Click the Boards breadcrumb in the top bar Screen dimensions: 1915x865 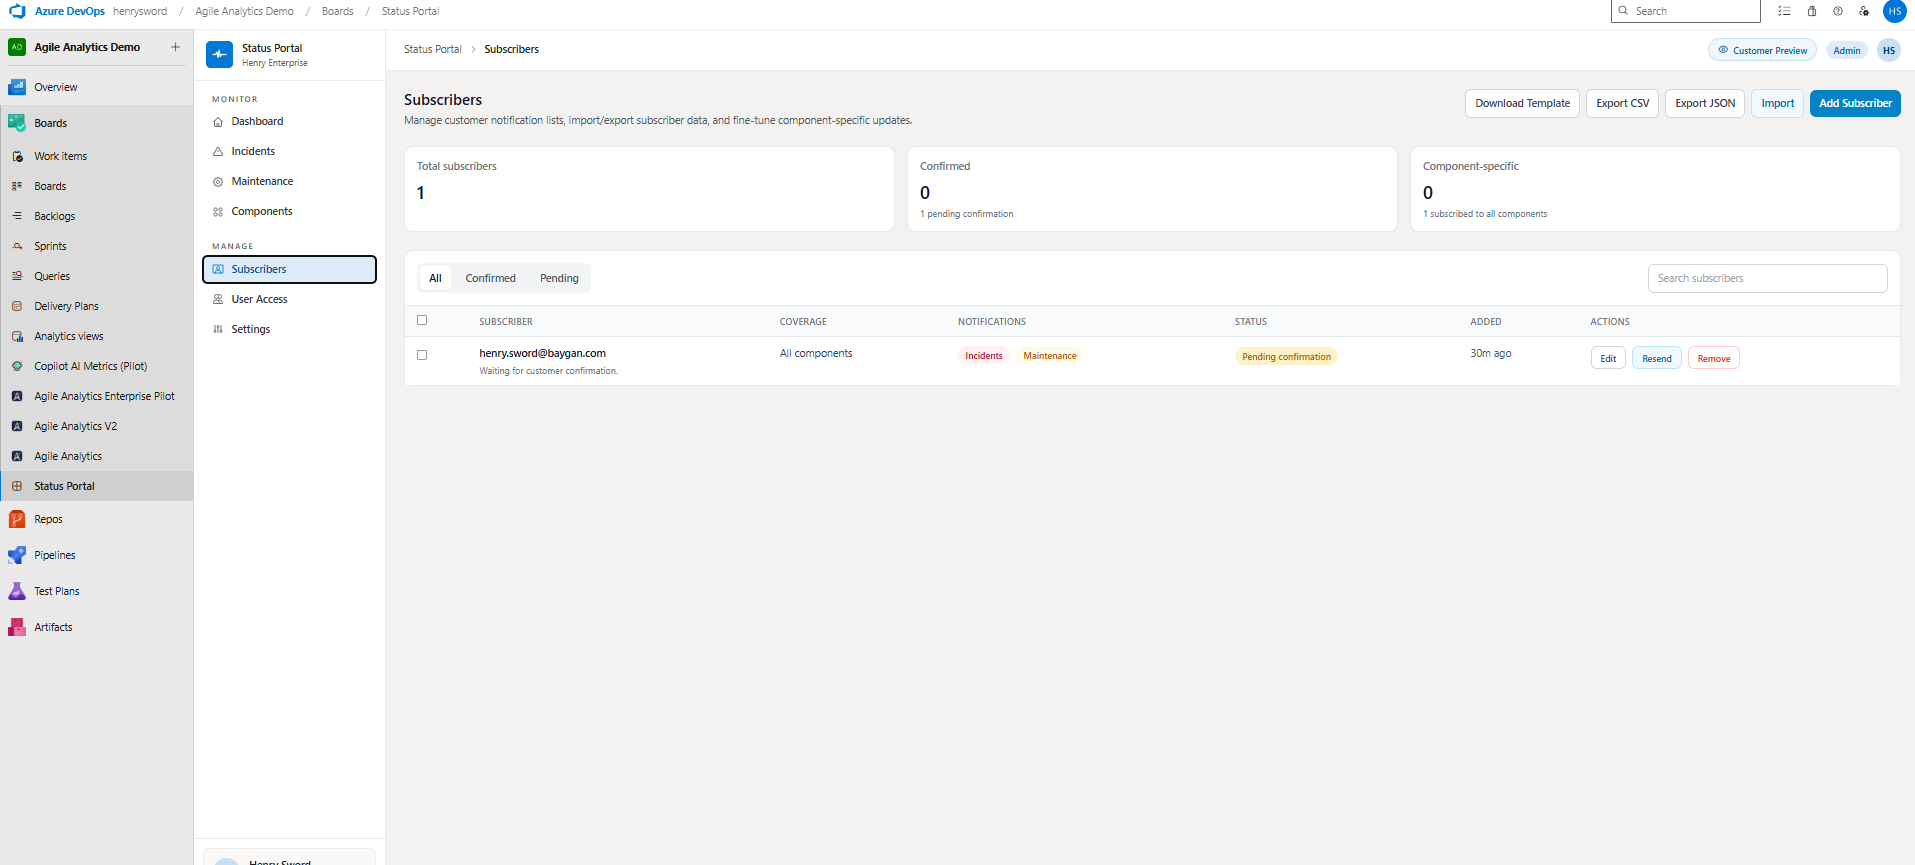click(337, 11)
